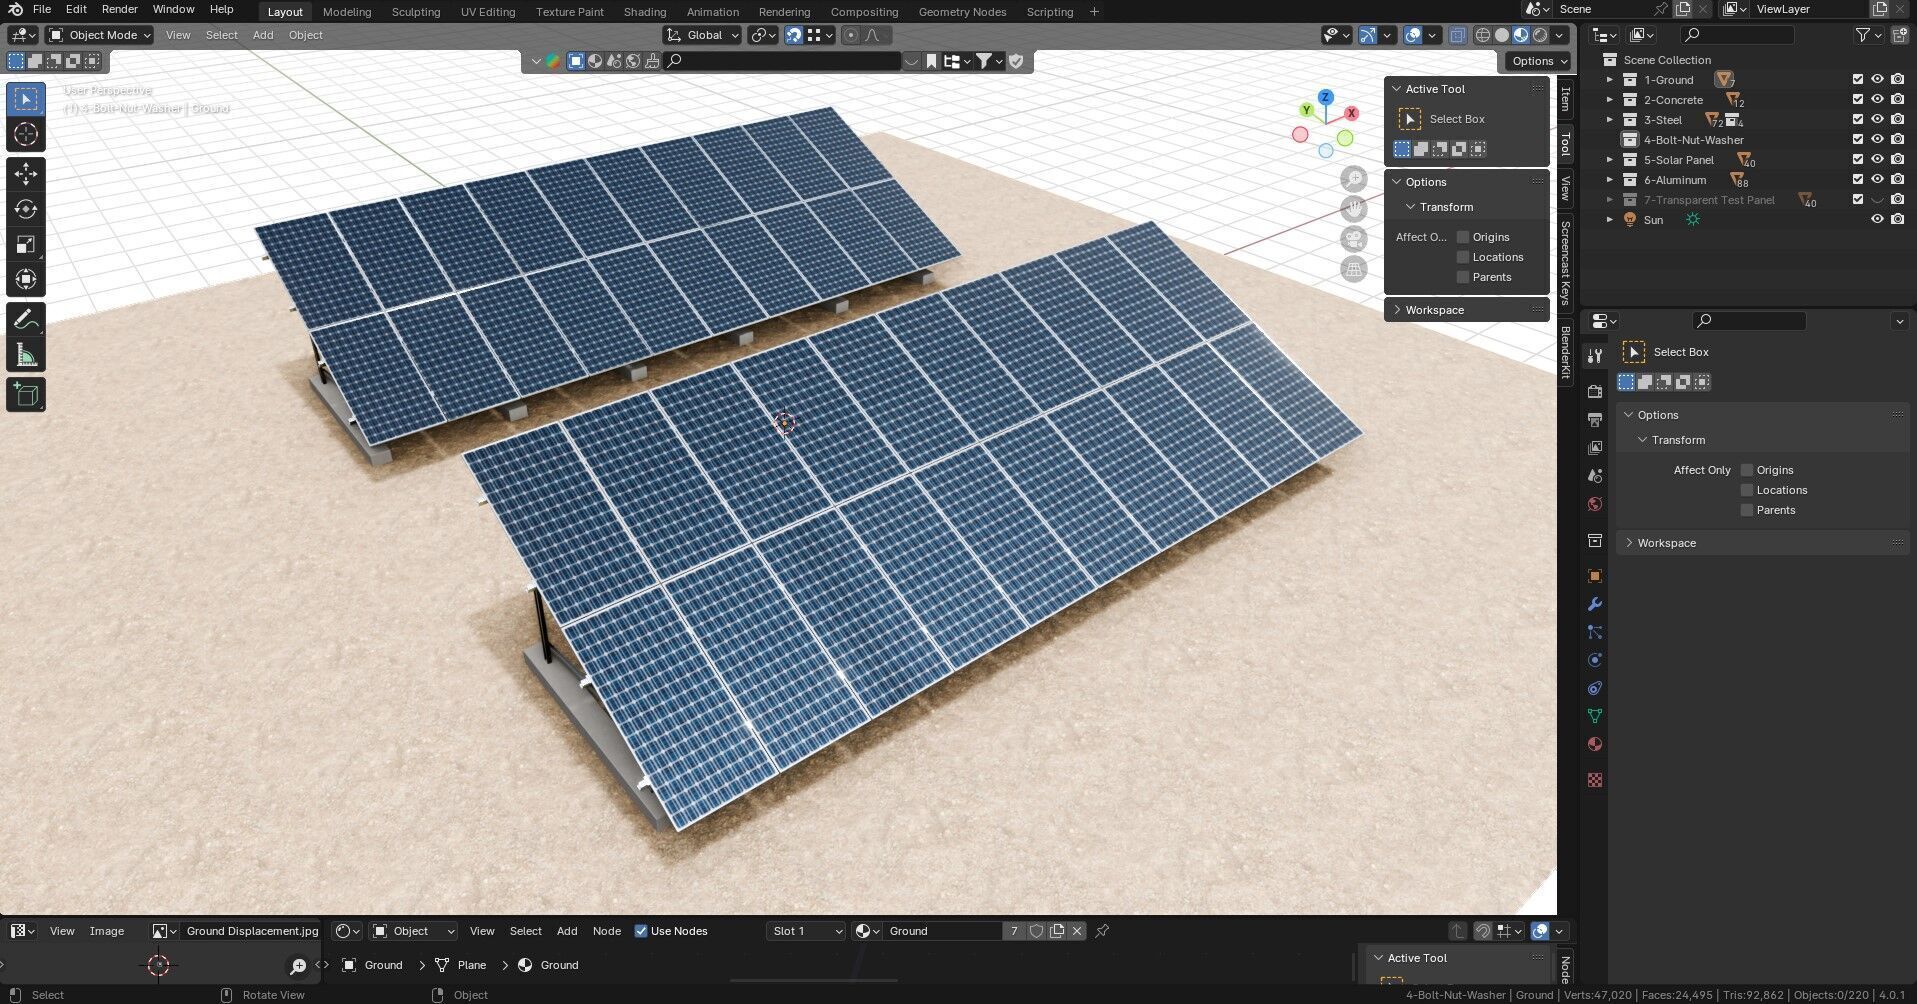Open Global transform orientation dropdown

point(703,35)
